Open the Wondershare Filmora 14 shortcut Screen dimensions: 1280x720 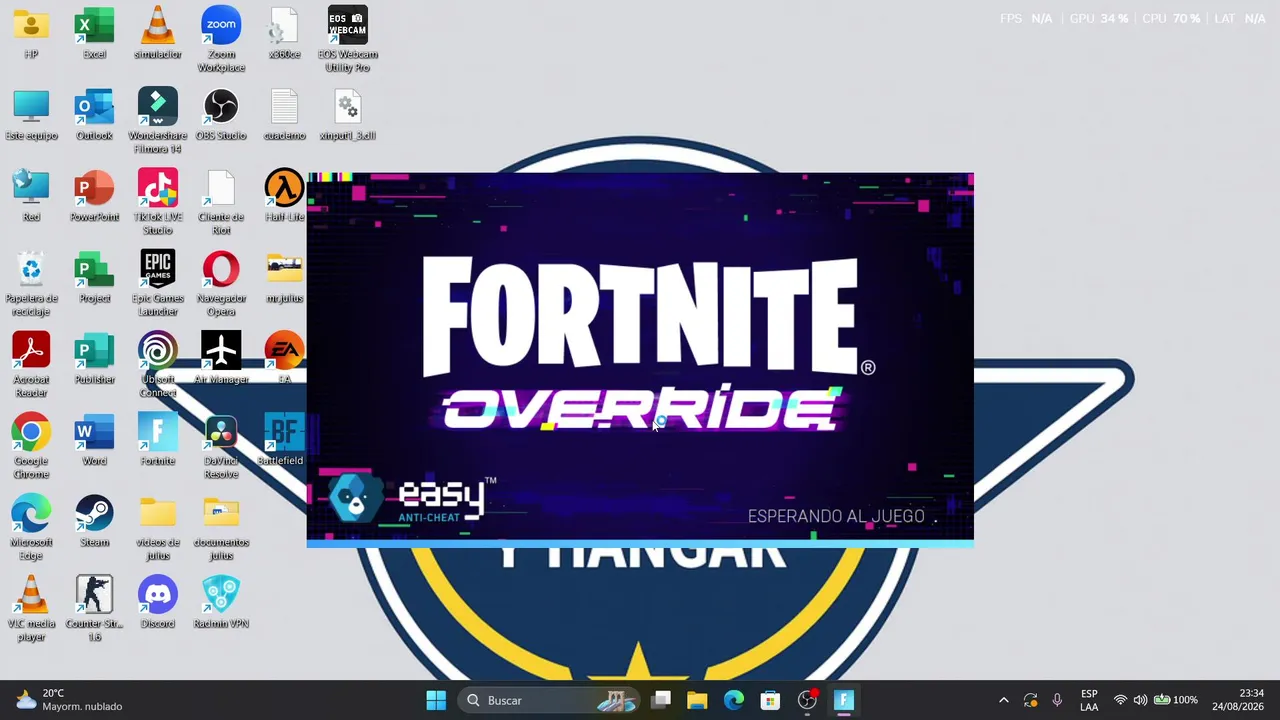pyautogui.click(x=157, y=121)
